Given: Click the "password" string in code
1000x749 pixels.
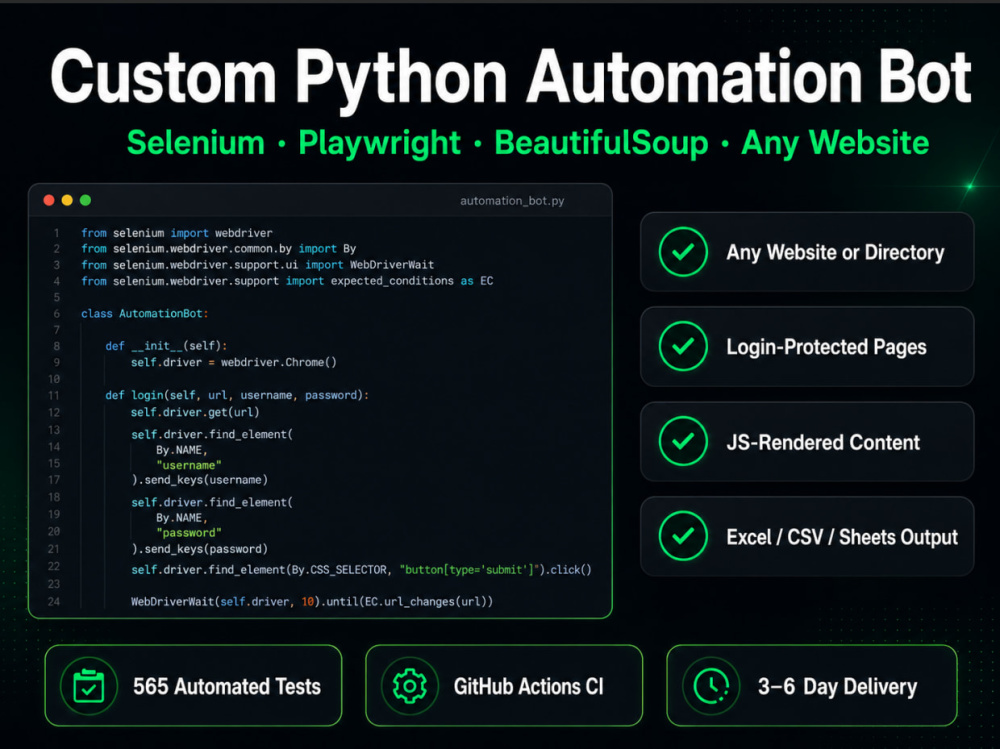Looking at the screenshot, I should [189, 533].
